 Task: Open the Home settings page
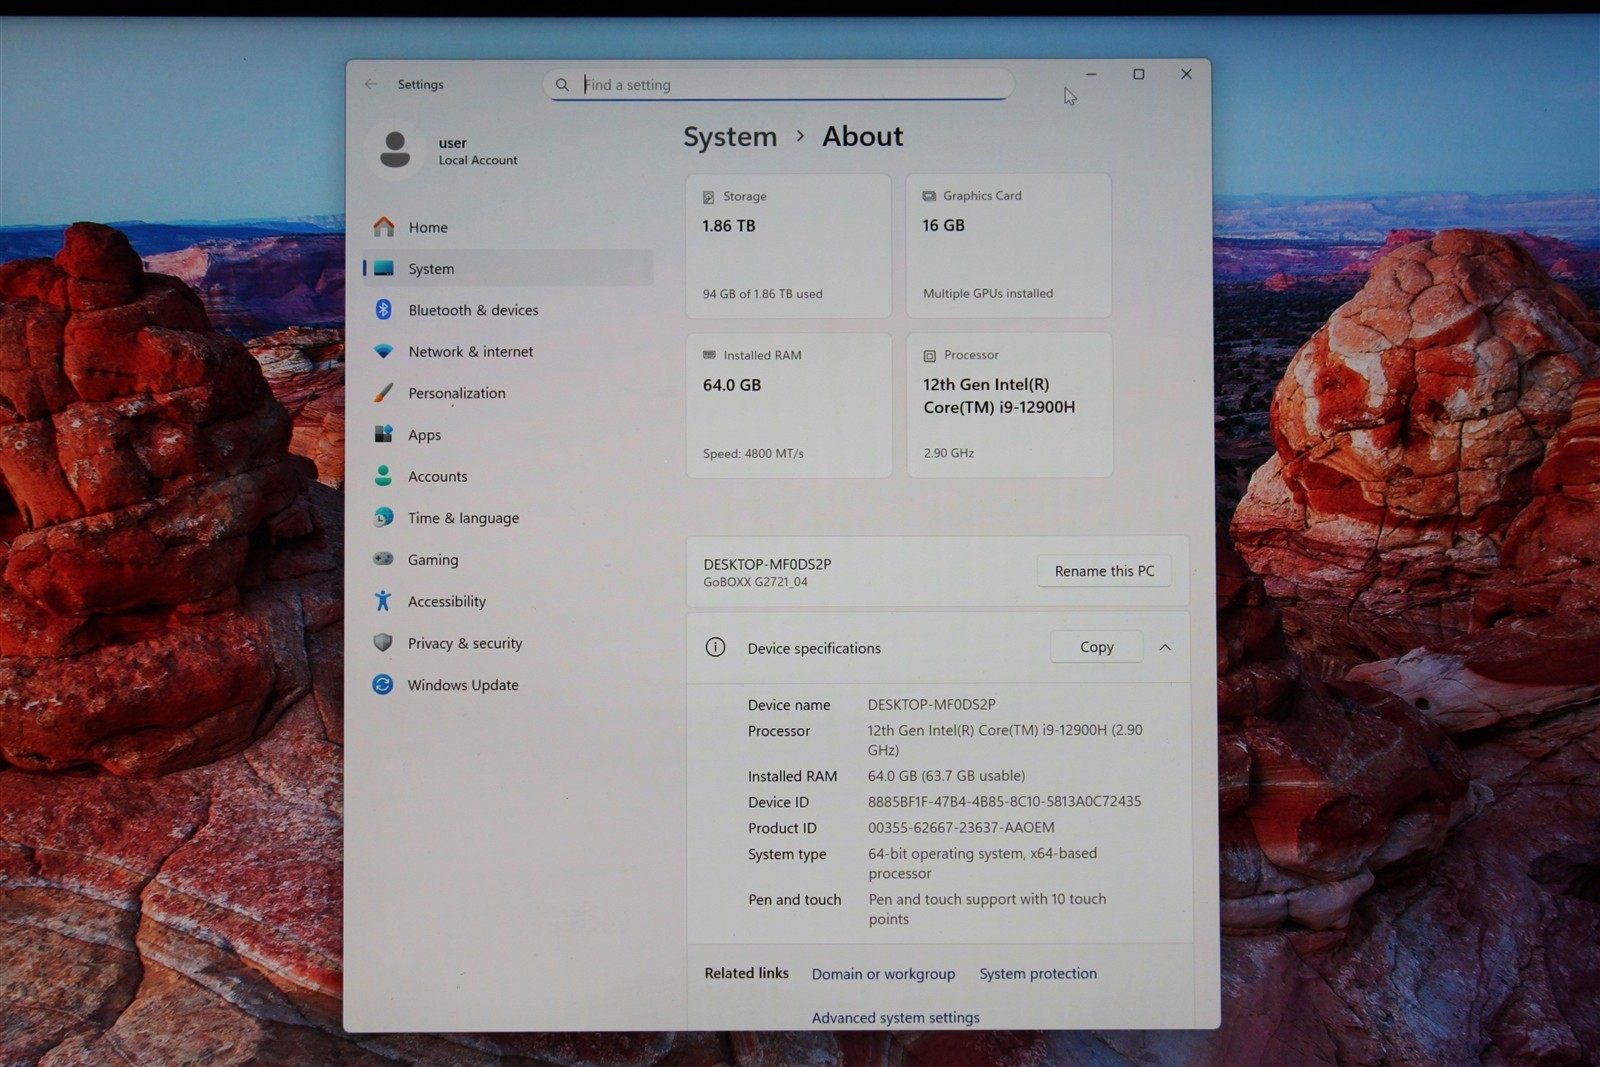pyautogui.click(x=509, y=227)
